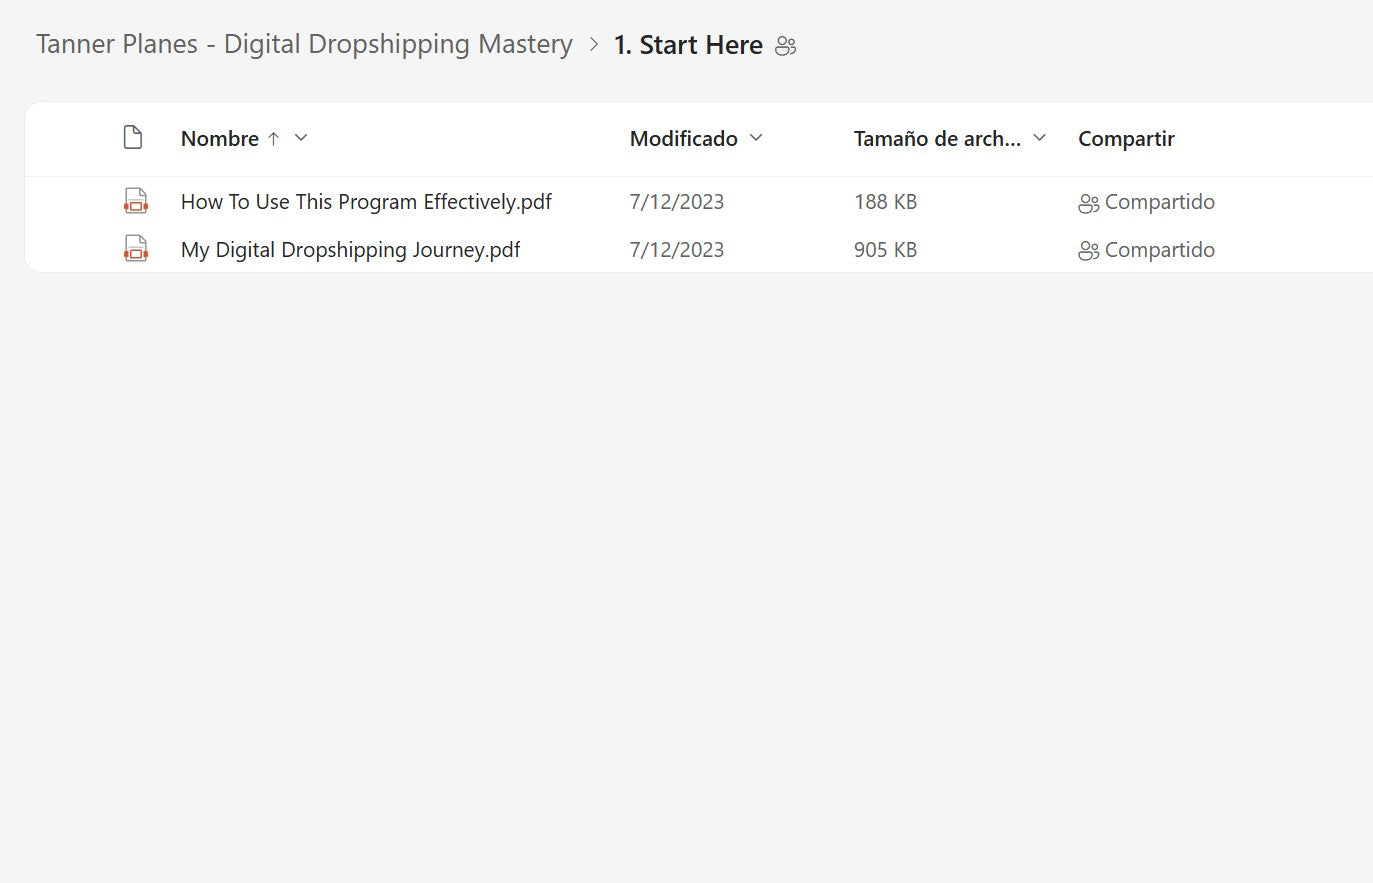Sort by the Modificado column header

coord(683,139)
